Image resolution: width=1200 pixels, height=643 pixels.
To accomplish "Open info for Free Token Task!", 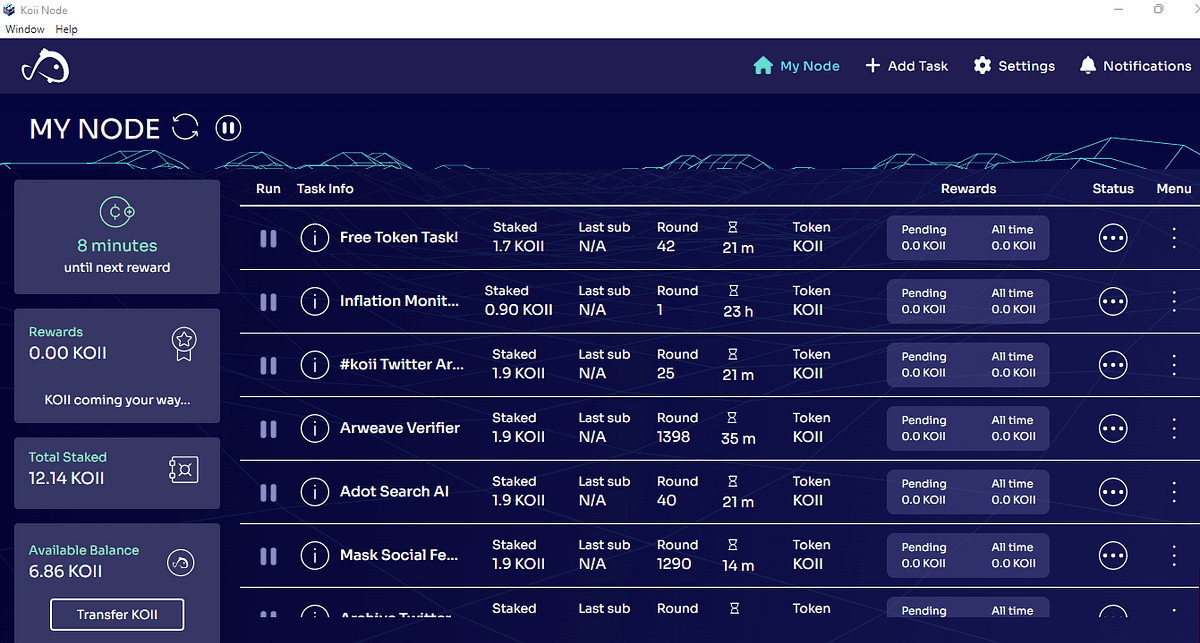I will click(315, 238).
